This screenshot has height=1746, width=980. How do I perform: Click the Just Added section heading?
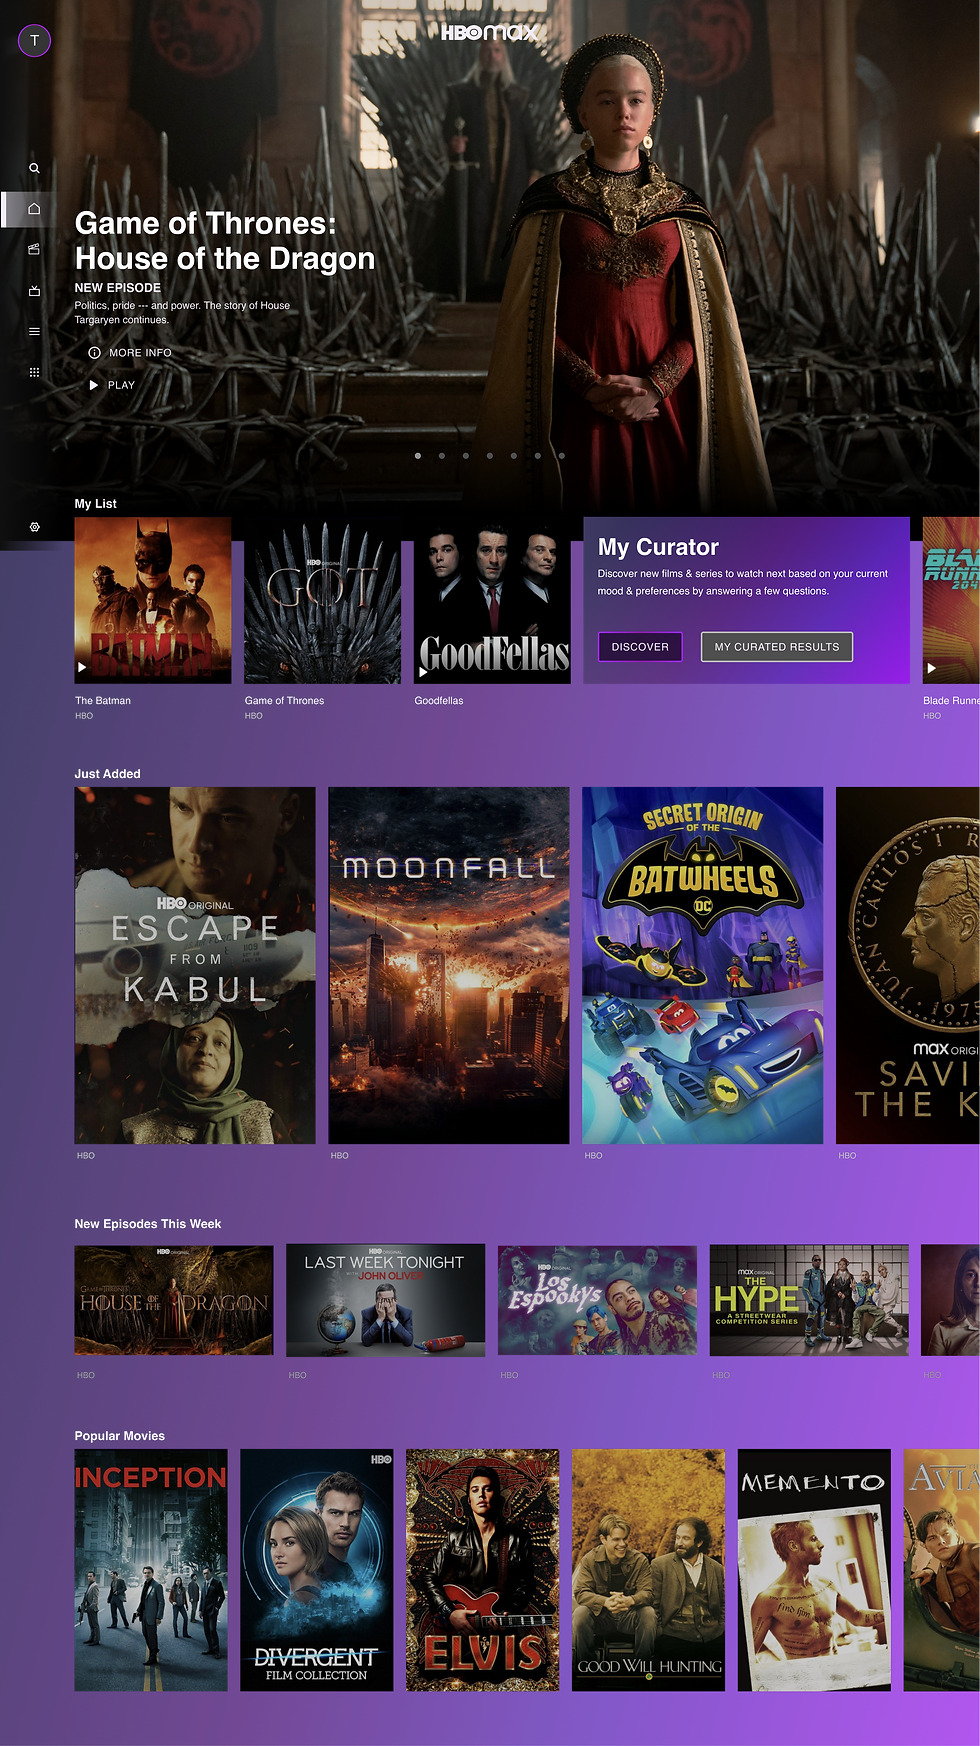pyautogui.click(x=108, y=774)
